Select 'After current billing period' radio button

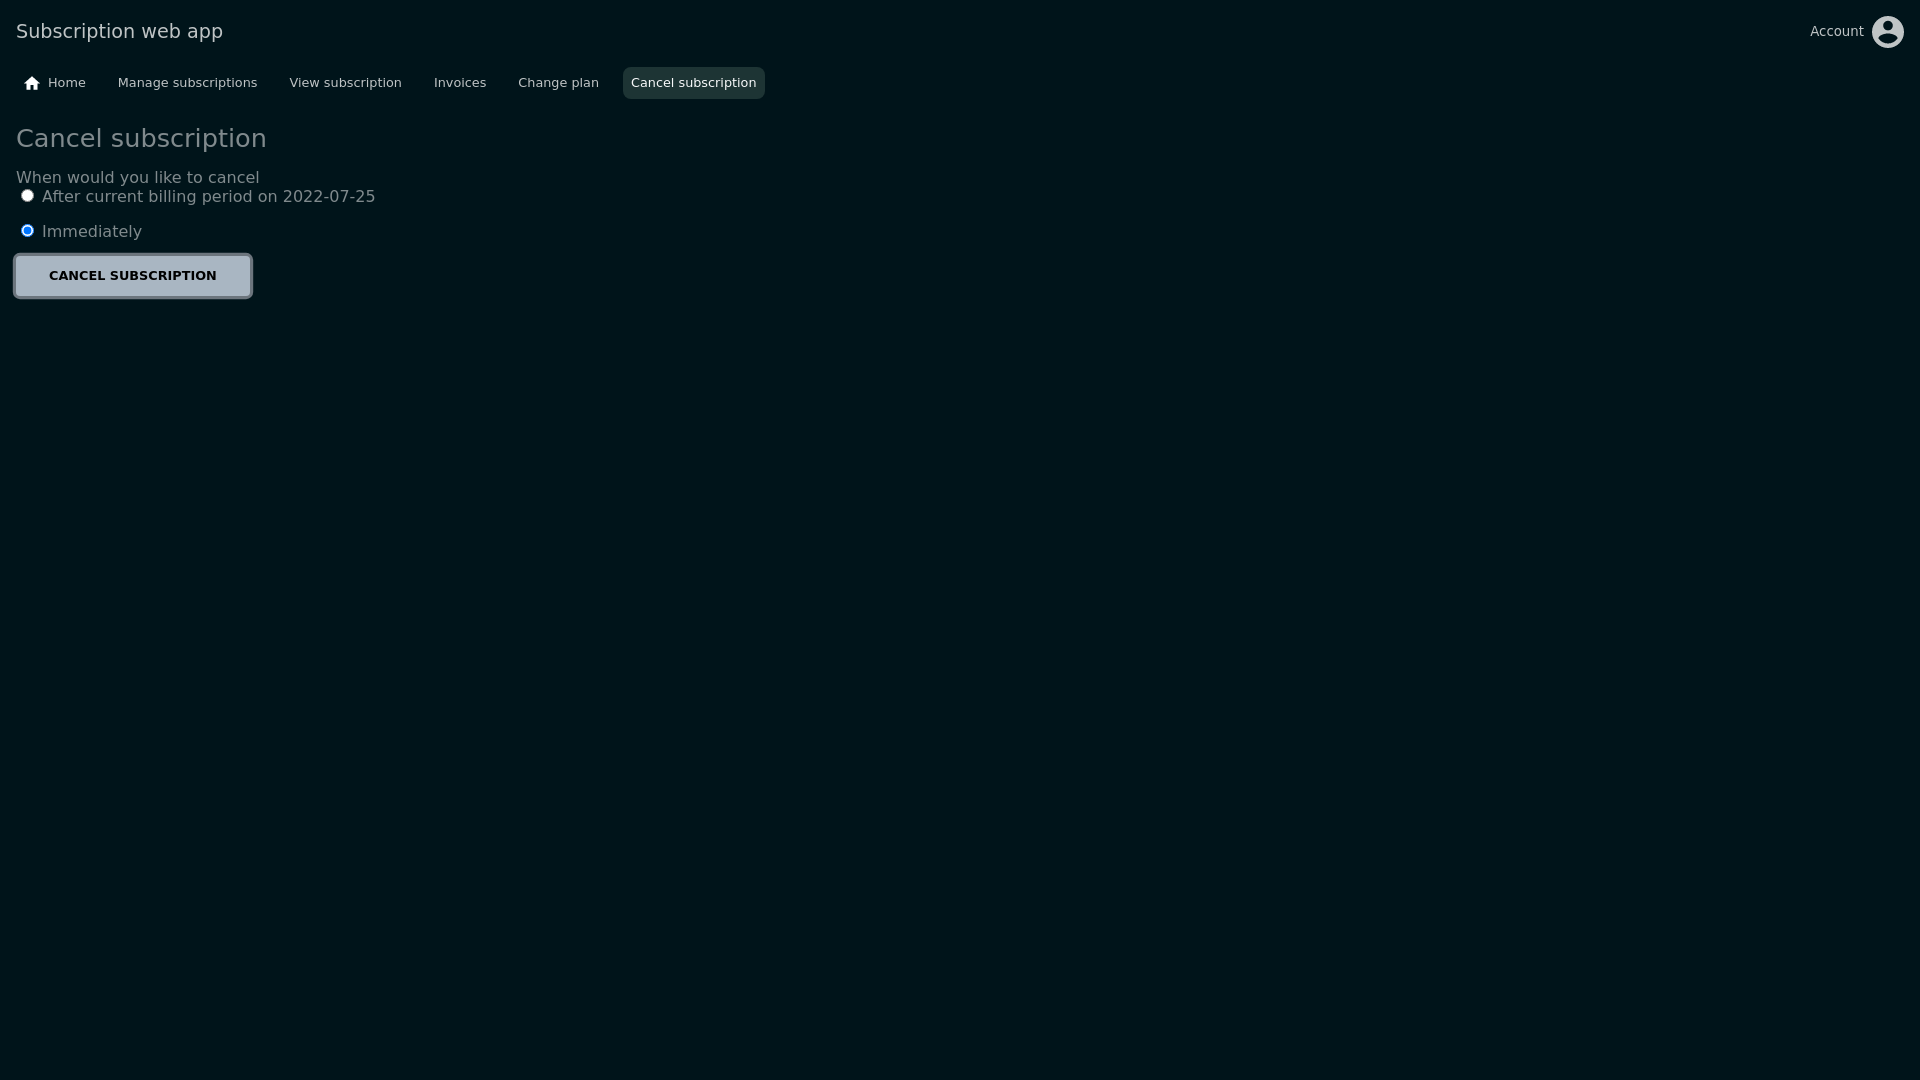click(27, 196)
